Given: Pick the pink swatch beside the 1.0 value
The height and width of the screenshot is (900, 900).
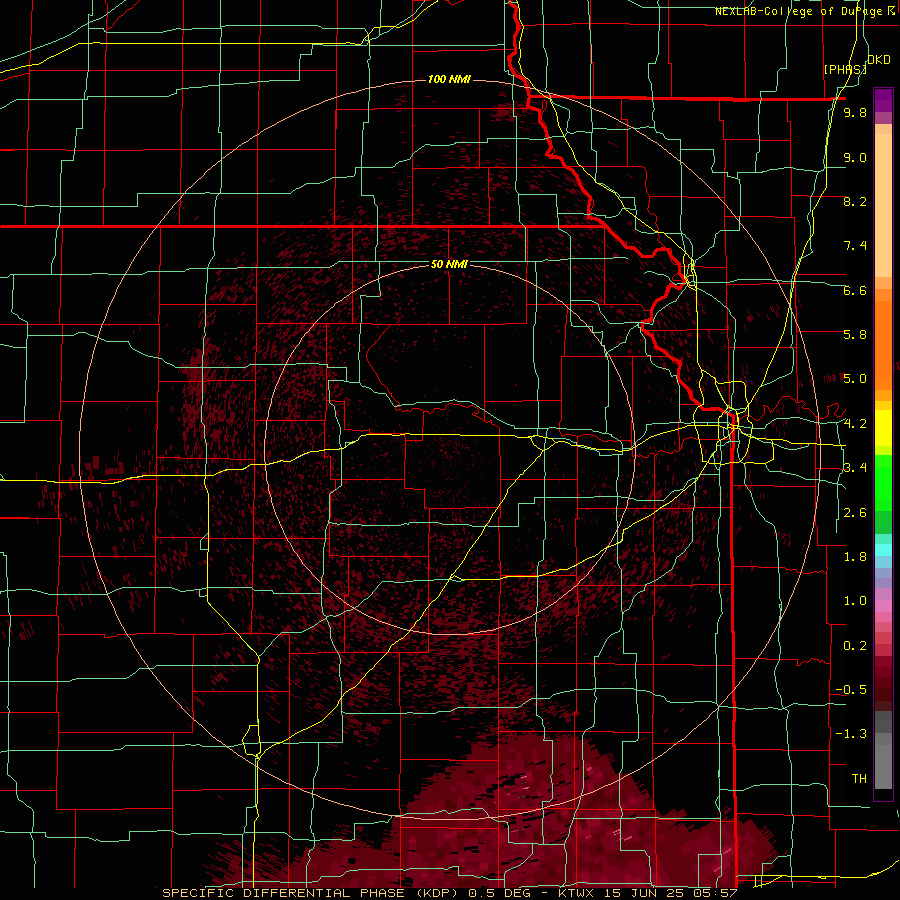Looking at the screenshot, I should pos(883,606).
